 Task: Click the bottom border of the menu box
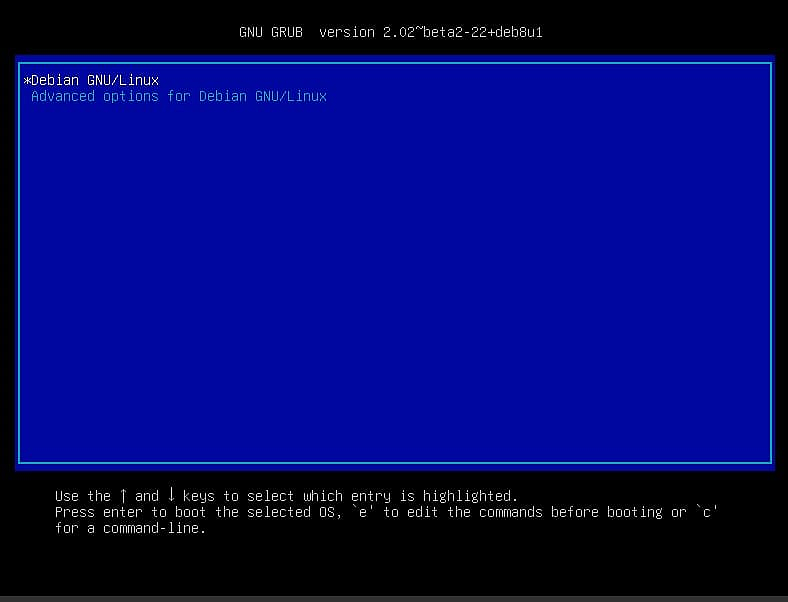click(x=395, y=462)
